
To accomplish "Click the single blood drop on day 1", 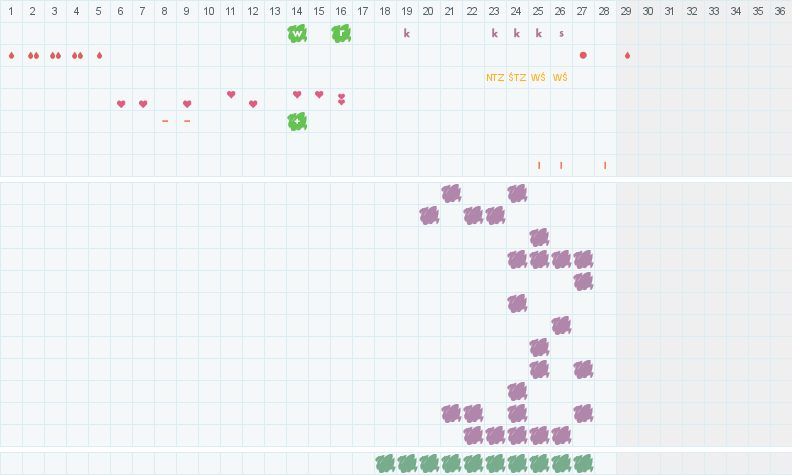I will coord(11,55).
